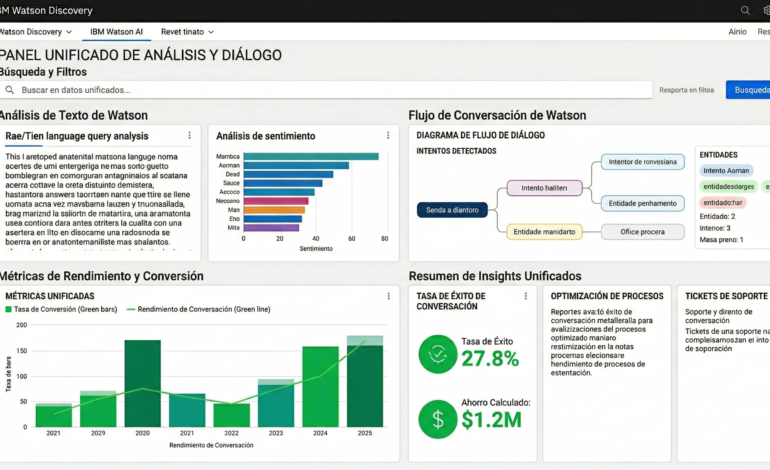Click the Sentimiento axis label

(x=316, y=249)
